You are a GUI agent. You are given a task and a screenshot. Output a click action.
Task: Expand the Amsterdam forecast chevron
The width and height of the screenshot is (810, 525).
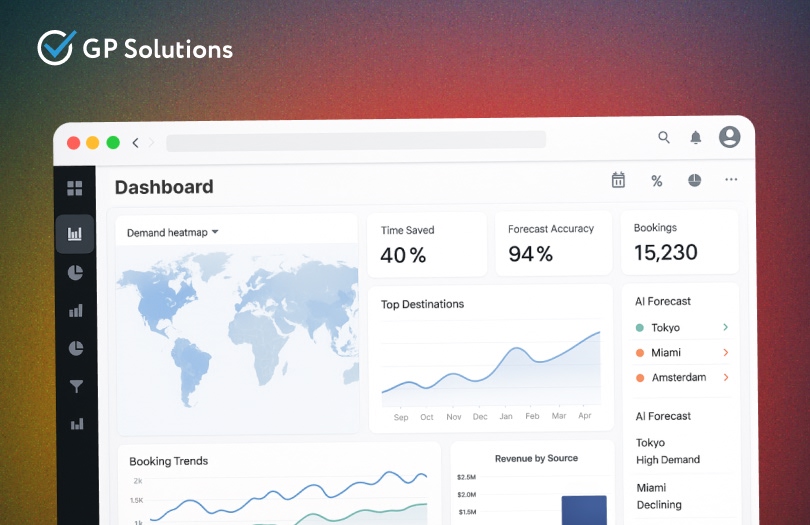click(726, 377)
